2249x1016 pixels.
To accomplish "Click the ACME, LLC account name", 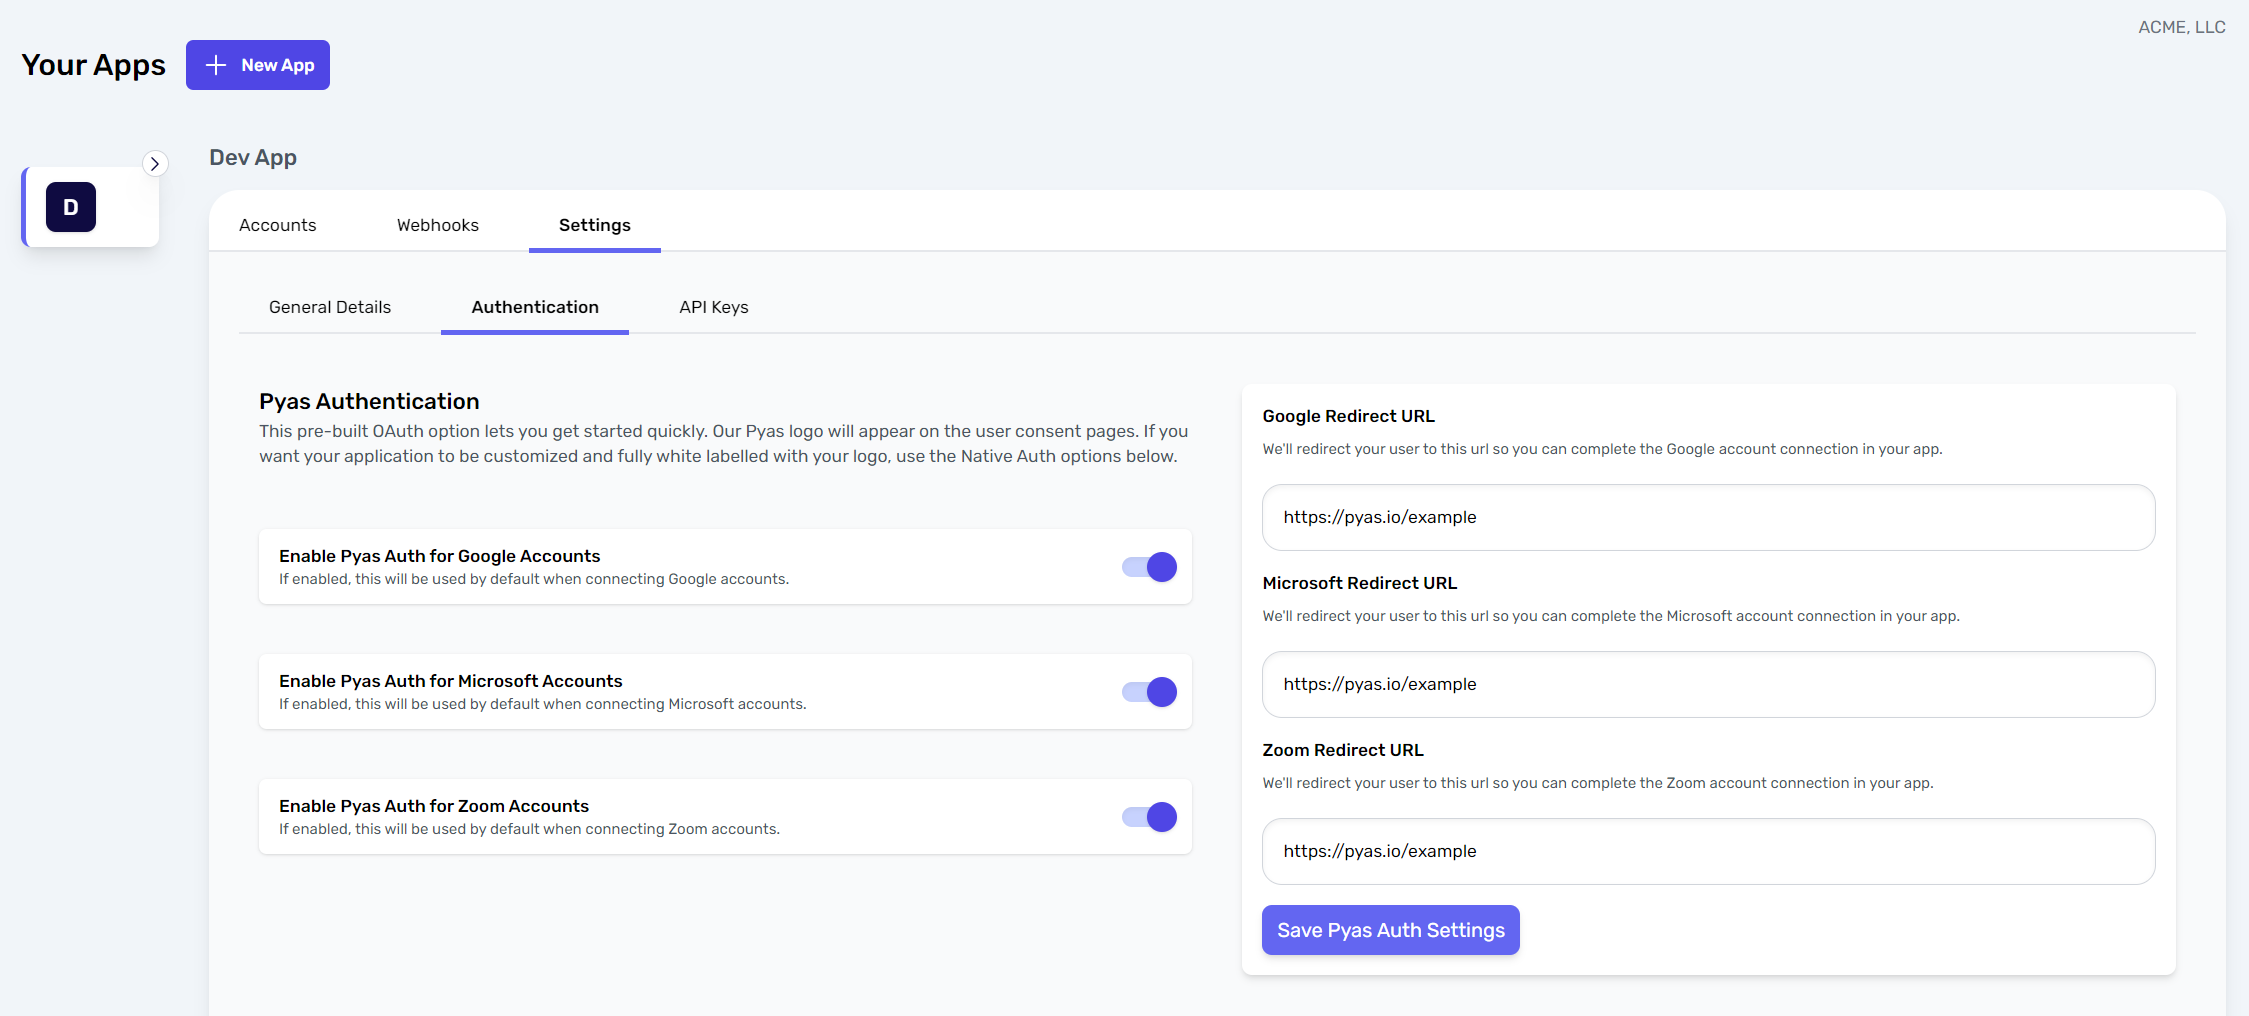I will (x=2181, y=27).
